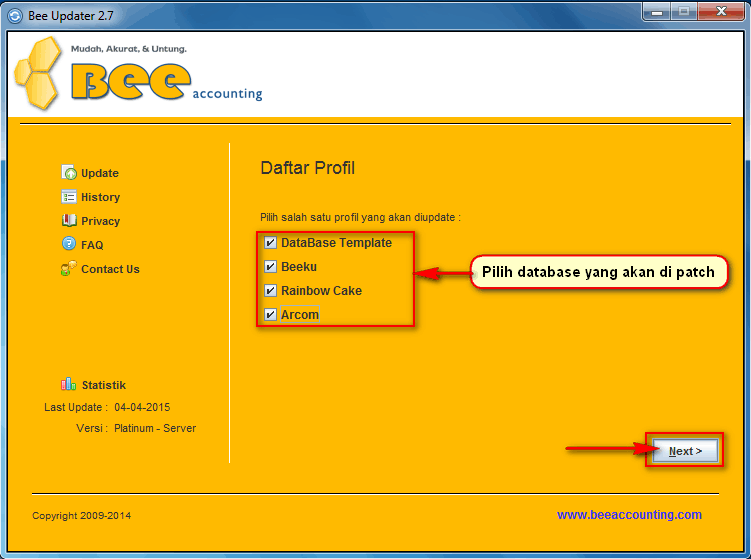Visit the www.beeaccounting.com link
Viewport: 751px width, 559px height.
tap(629, 515)
